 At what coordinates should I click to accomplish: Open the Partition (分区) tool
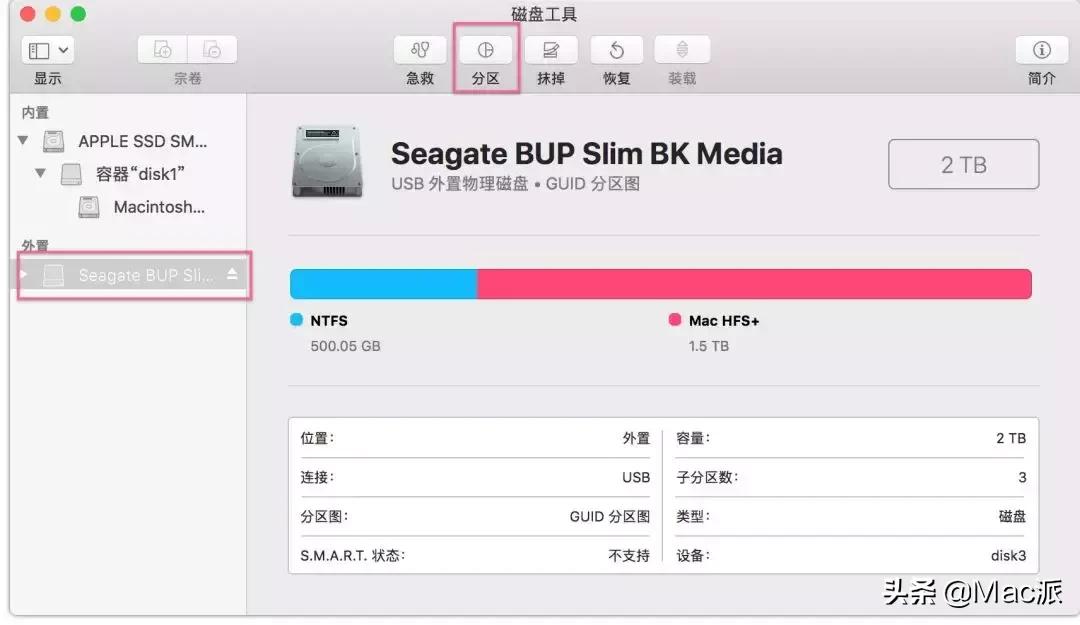(486, 50)
